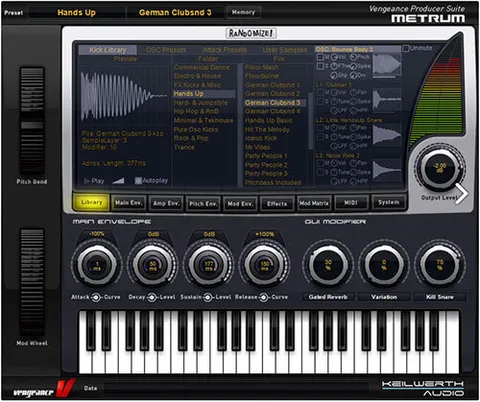
Task: Click the Kill Snare knob
Action: pyautogui.click(x=440, y=265)
